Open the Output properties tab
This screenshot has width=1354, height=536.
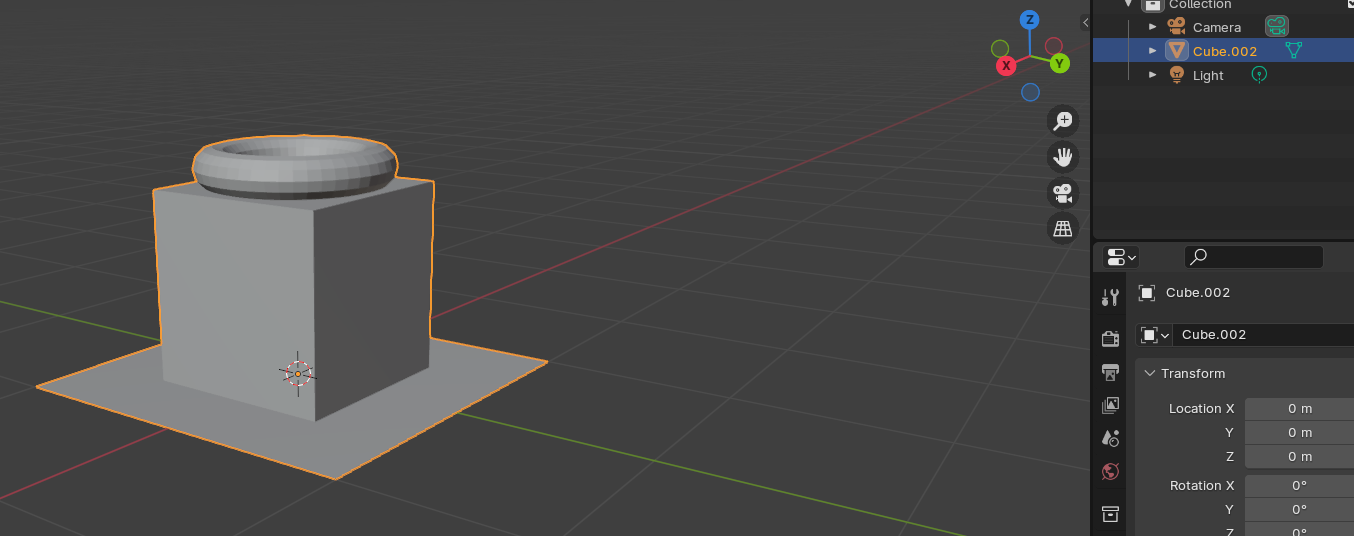click(x=1110, y=372)
